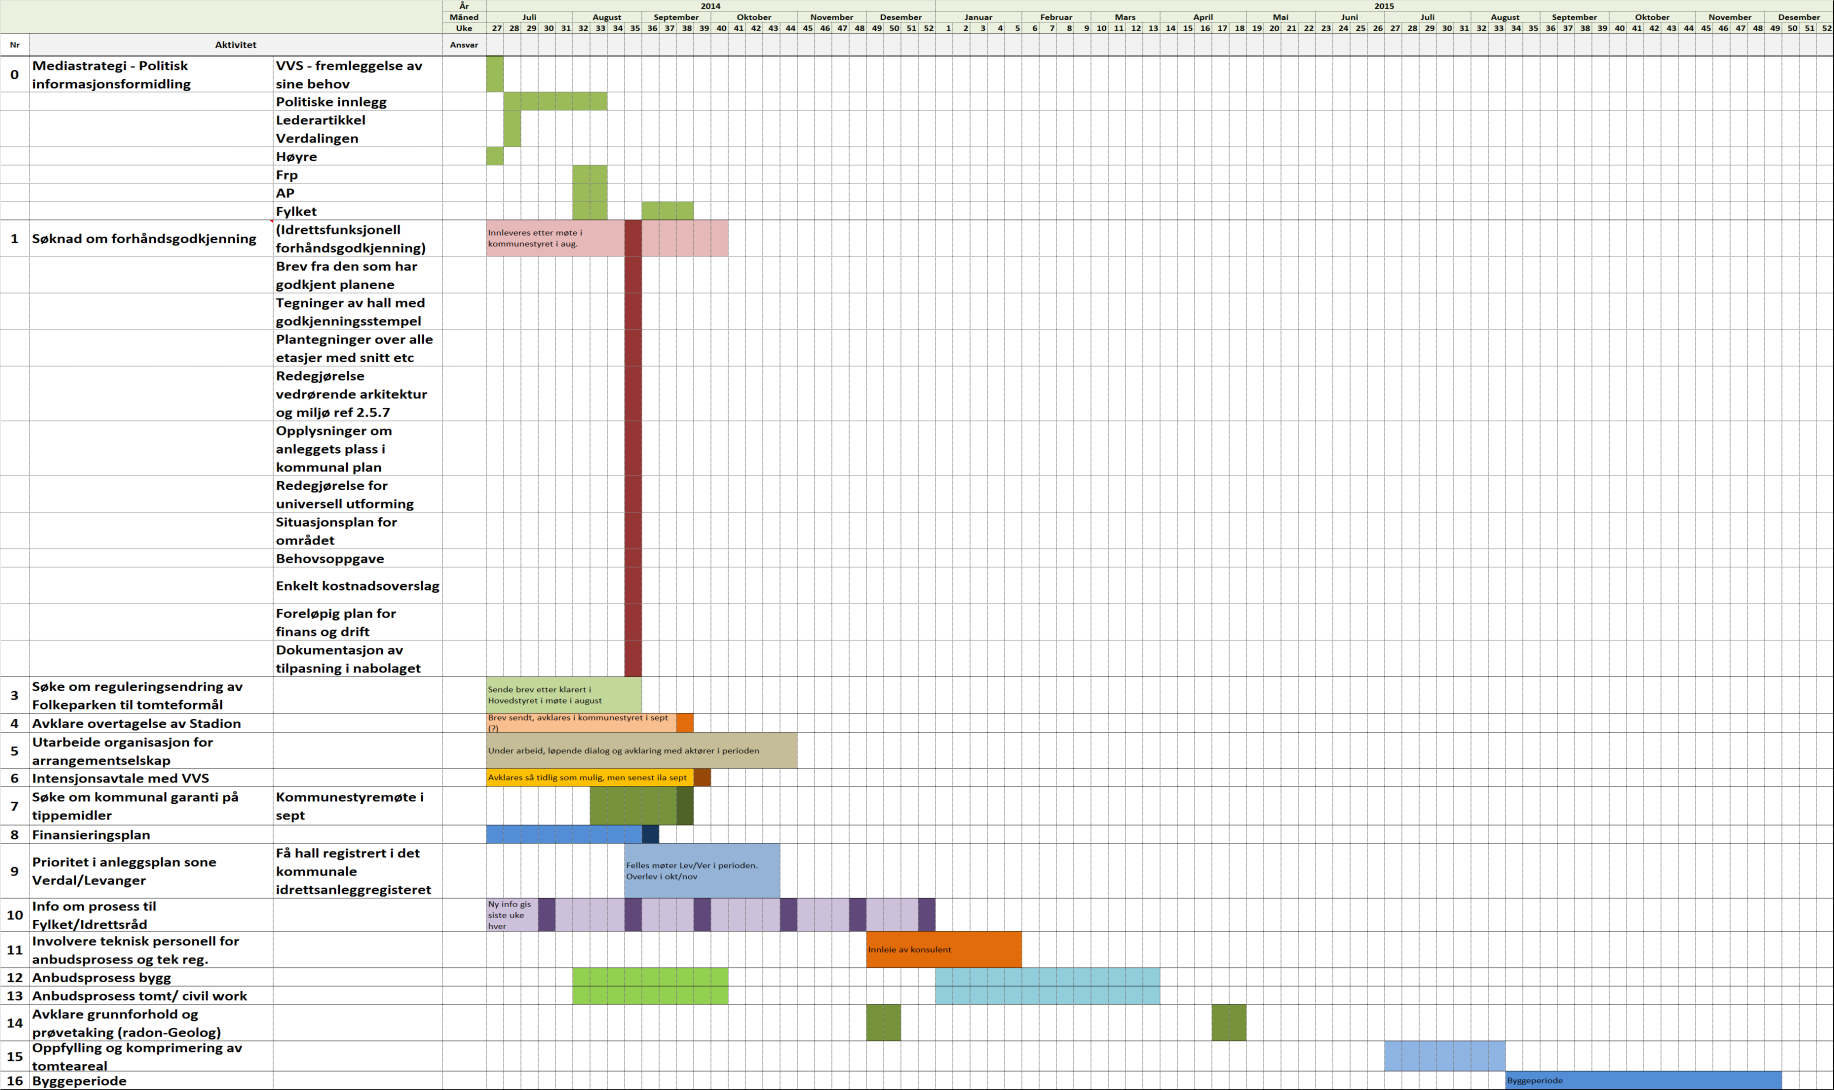Select 'Mediastrategi - Politisk informasjonsformidling' activity cell

[151, 74]
